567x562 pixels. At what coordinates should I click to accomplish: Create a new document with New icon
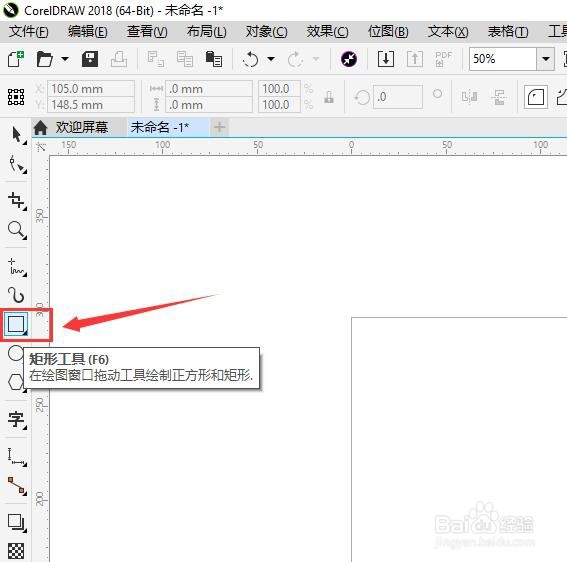click(16, 59)
